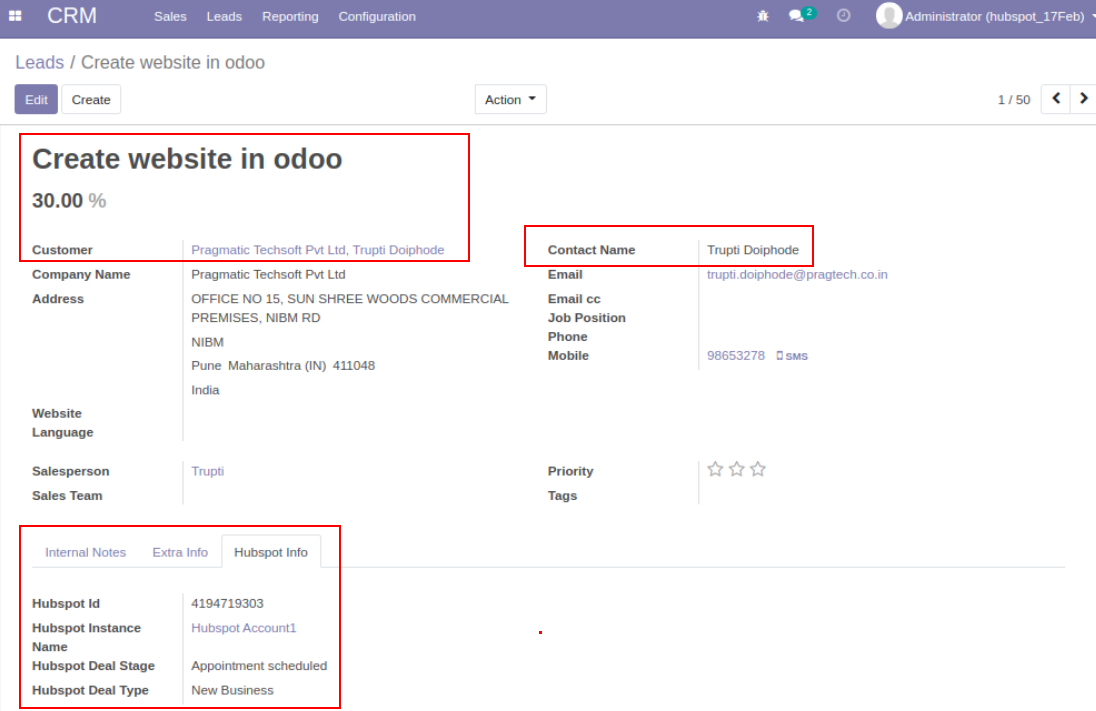Click the New Business deal type
Screen dimensions: 1096x711
[232, 690]
